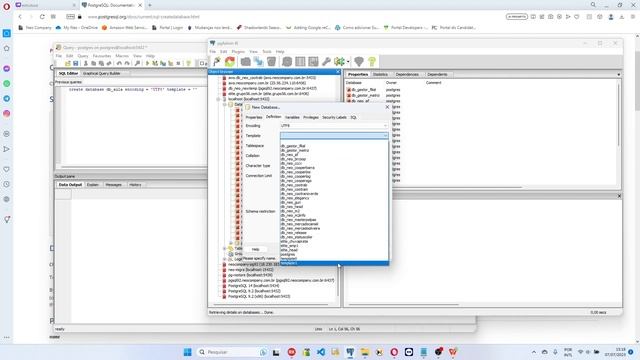This screenshot has width=640, height=360.
Task: Click the pgAdmin drop object trash icon
Action: pyautogui.click(x=271, y=62)
